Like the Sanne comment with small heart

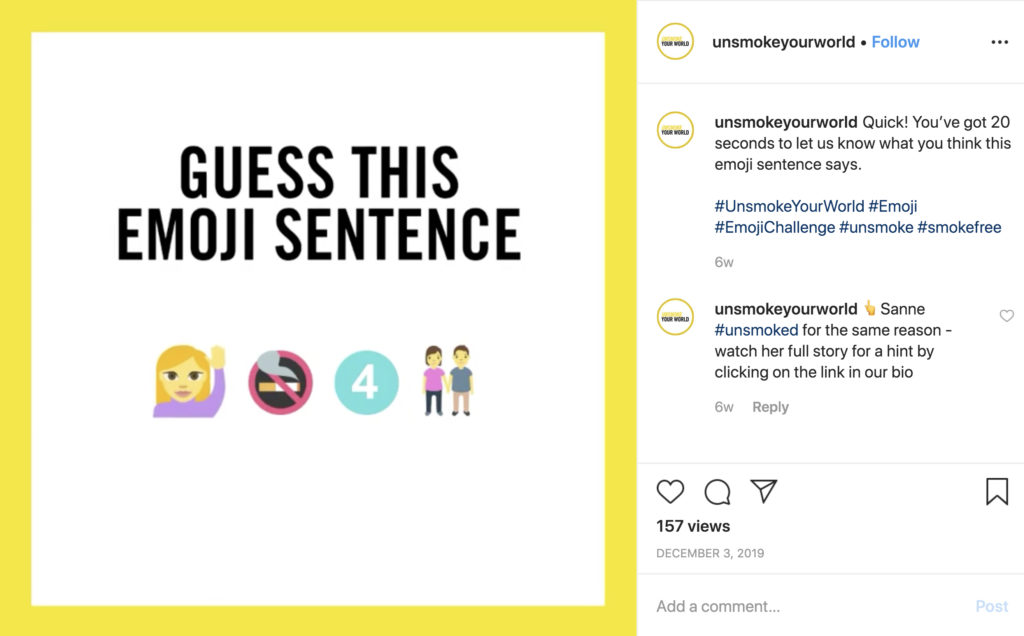coord(1006,316)
